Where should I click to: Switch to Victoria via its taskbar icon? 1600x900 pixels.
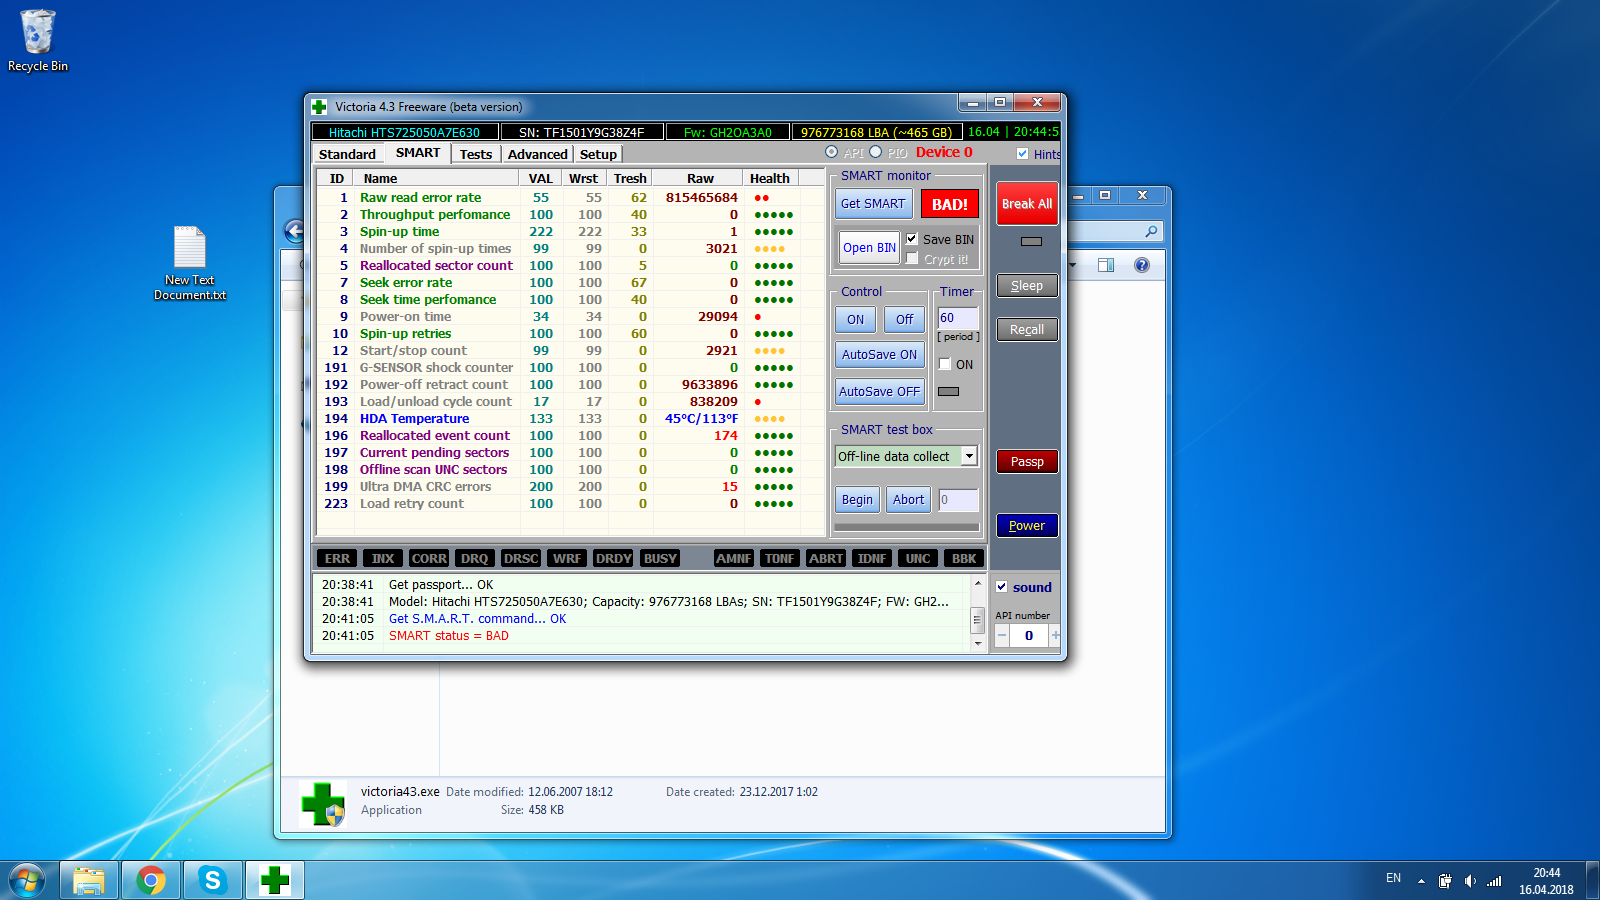(x=275, y=881)
